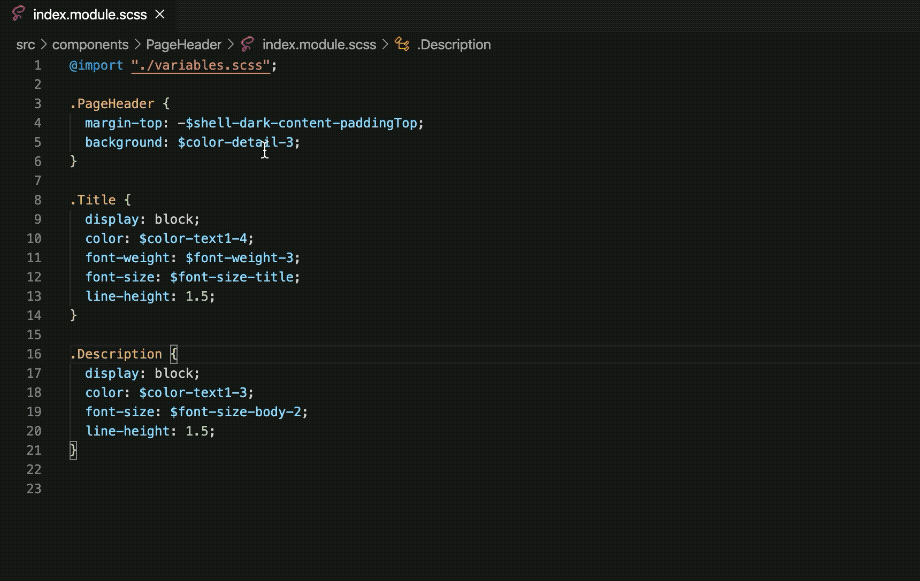
Task: Expand breadcrumb chevron after src
Action: [x=43, y=45]
